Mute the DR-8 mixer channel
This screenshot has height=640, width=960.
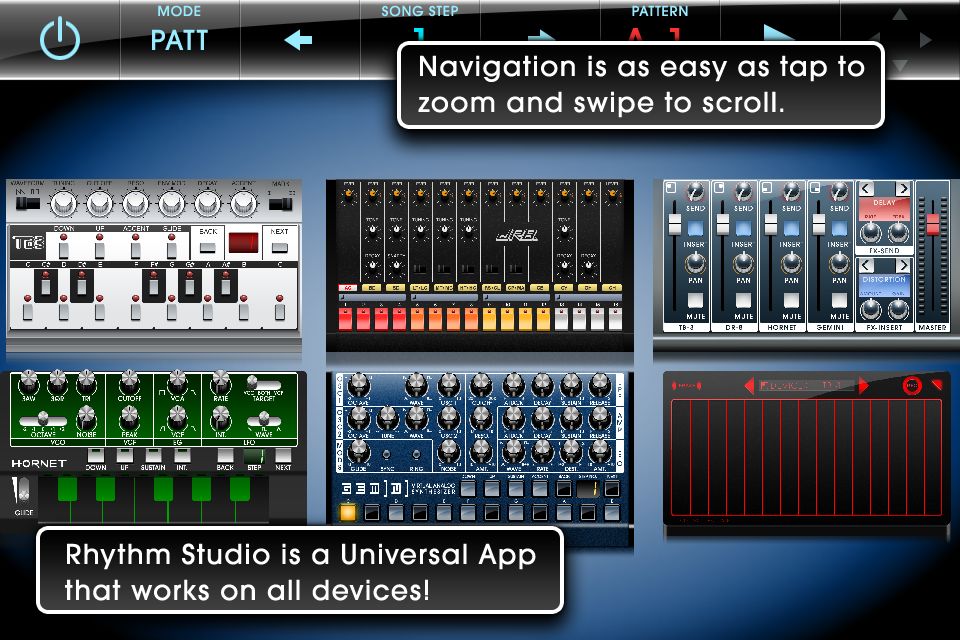point(743,300)
